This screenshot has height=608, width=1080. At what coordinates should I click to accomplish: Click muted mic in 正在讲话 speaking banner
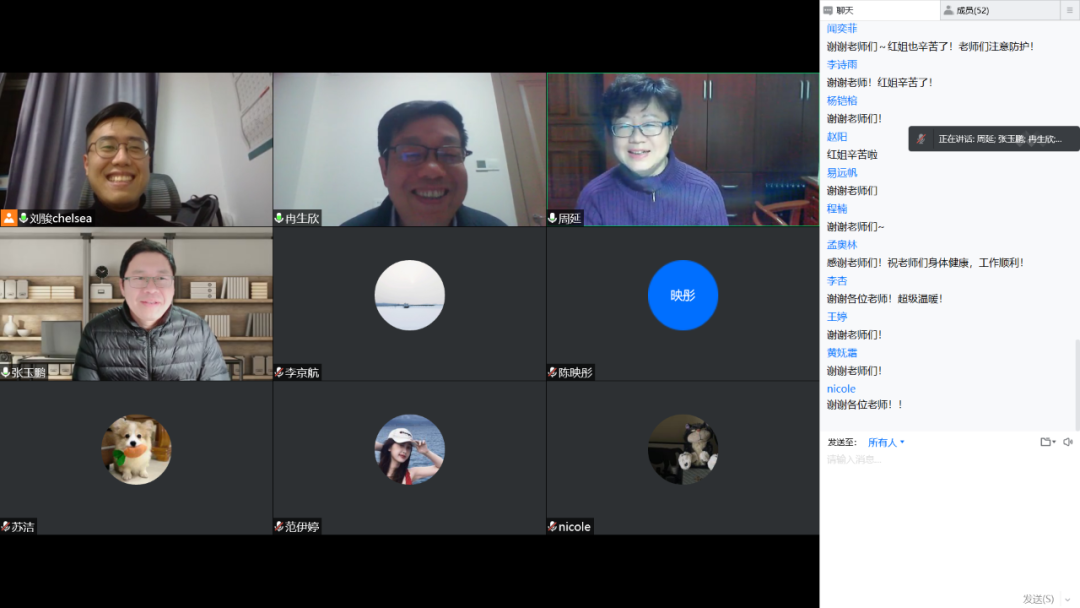tap(922, 139)
